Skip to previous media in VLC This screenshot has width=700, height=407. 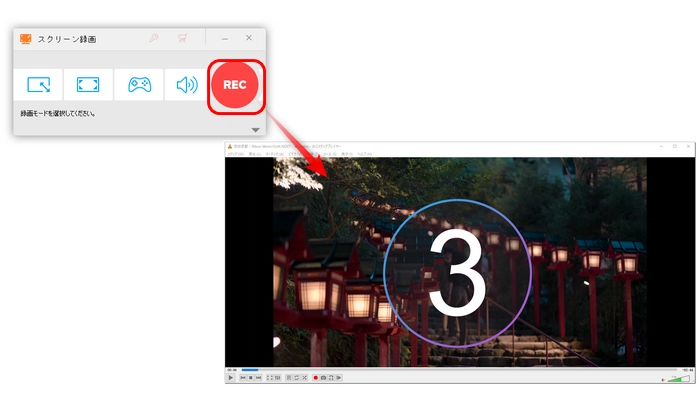click(243, 378)
